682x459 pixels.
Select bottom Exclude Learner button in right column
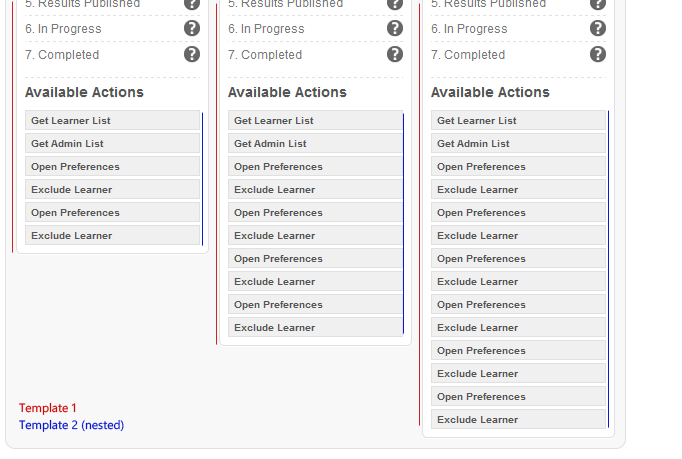coord(518,420)
